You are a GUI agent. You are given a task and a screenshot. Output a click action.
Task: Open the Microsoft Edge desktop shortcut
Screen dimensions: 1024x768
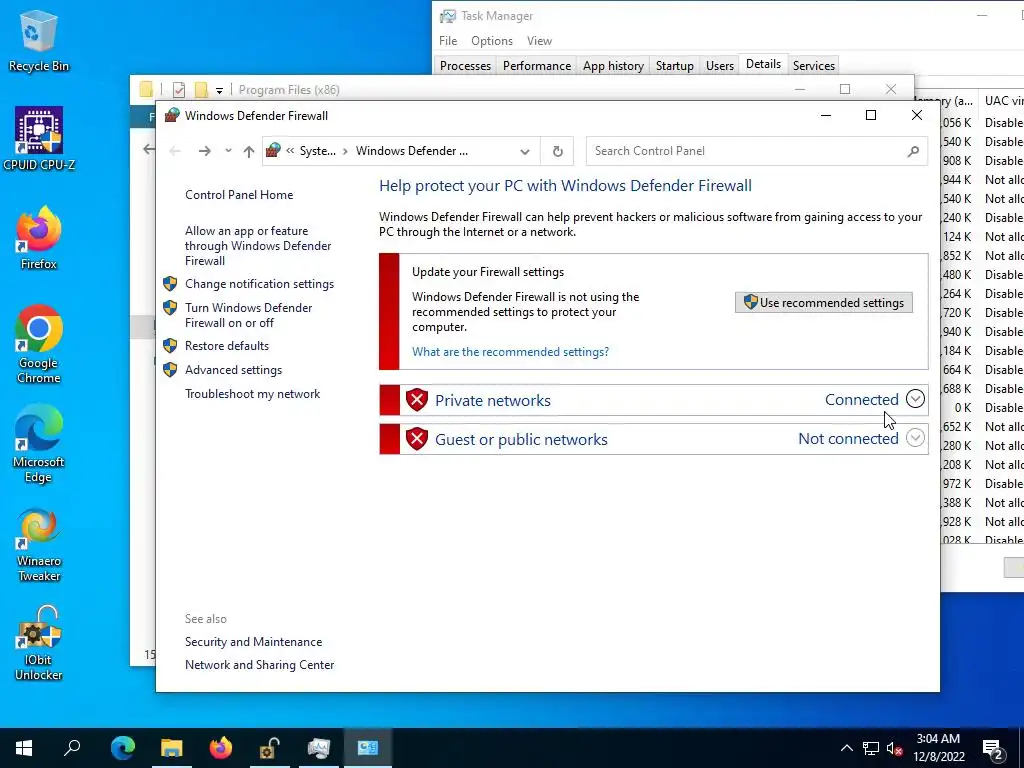pyautogui.click(x=39, y=443)
